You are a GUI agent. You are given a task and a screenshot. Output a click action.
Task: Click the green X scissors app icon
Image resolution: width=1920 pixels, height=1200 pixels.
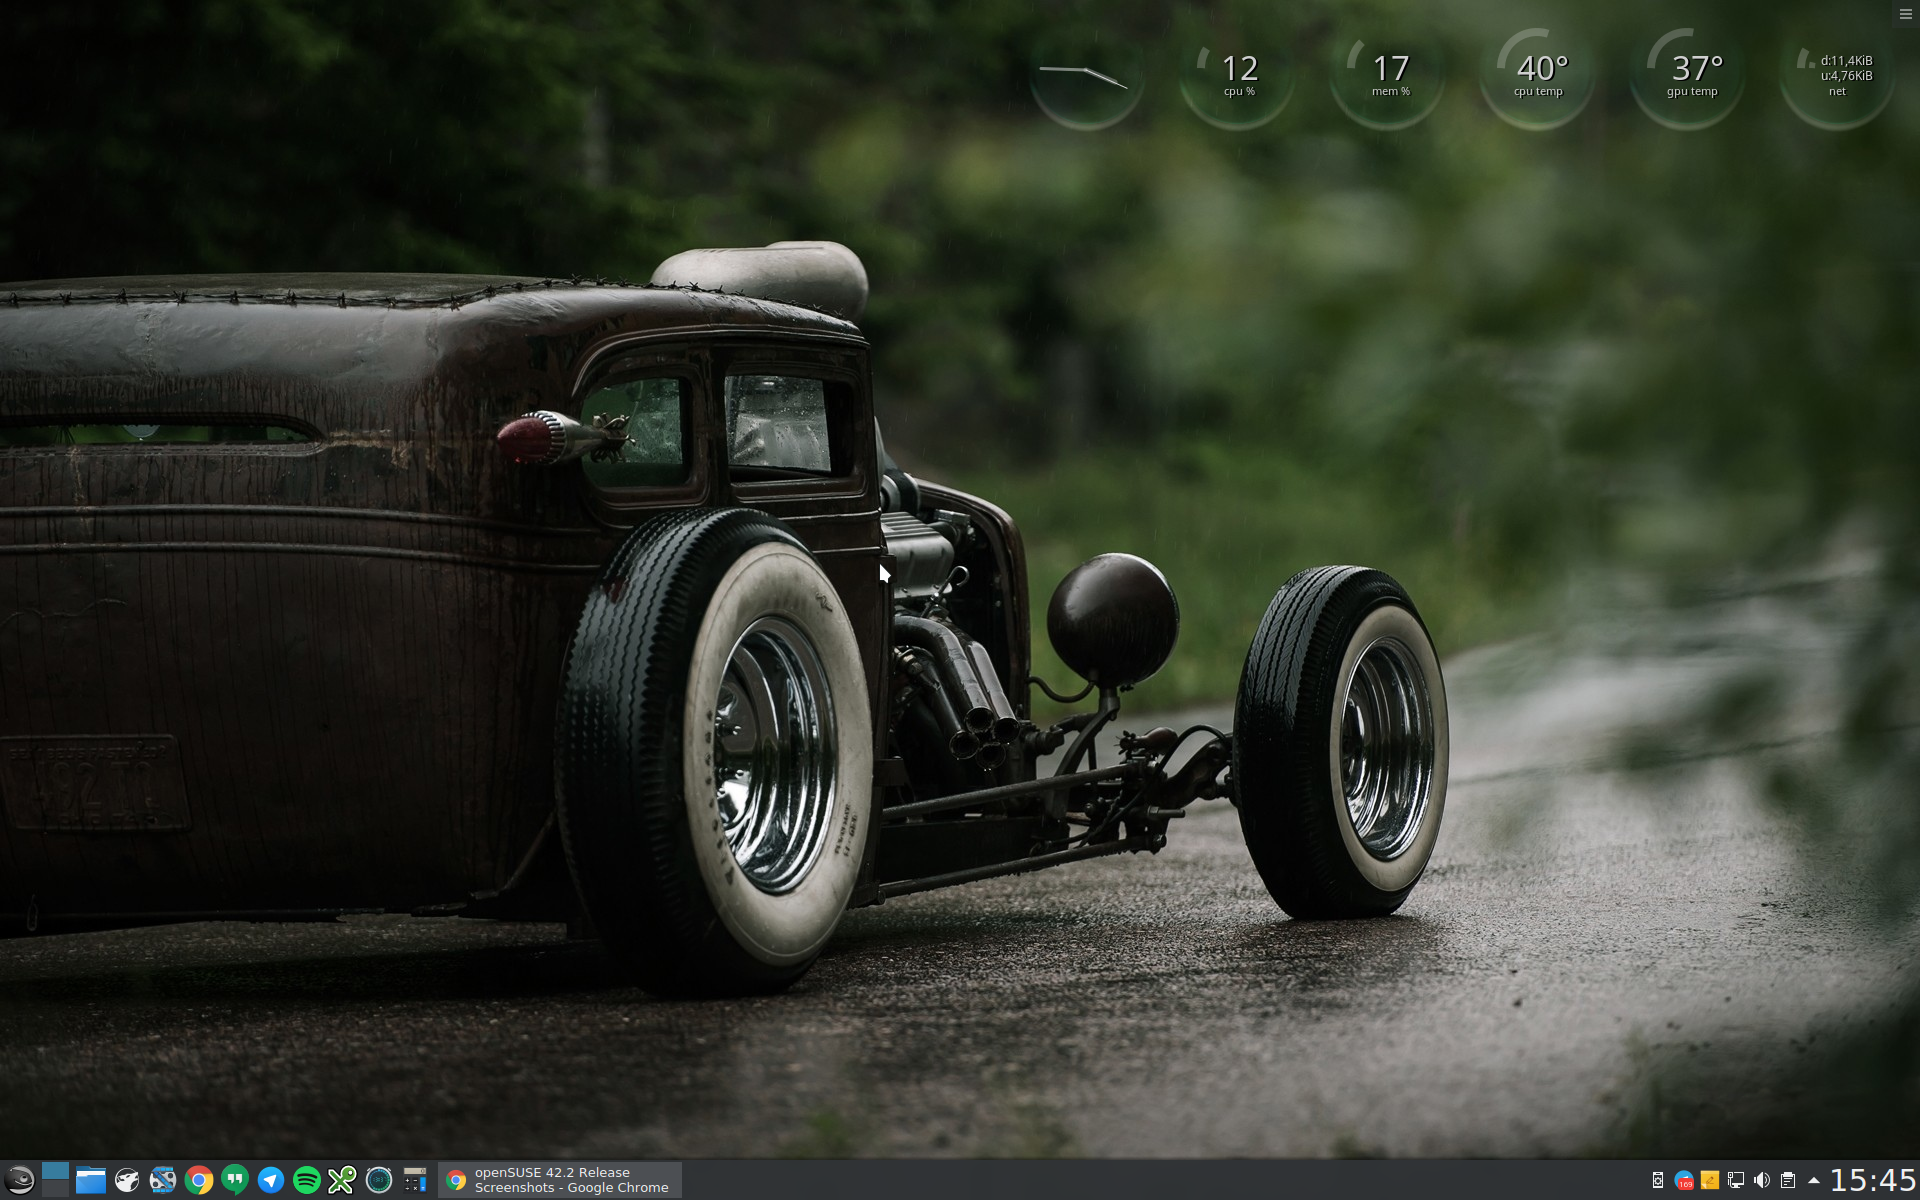[342, 1180]
